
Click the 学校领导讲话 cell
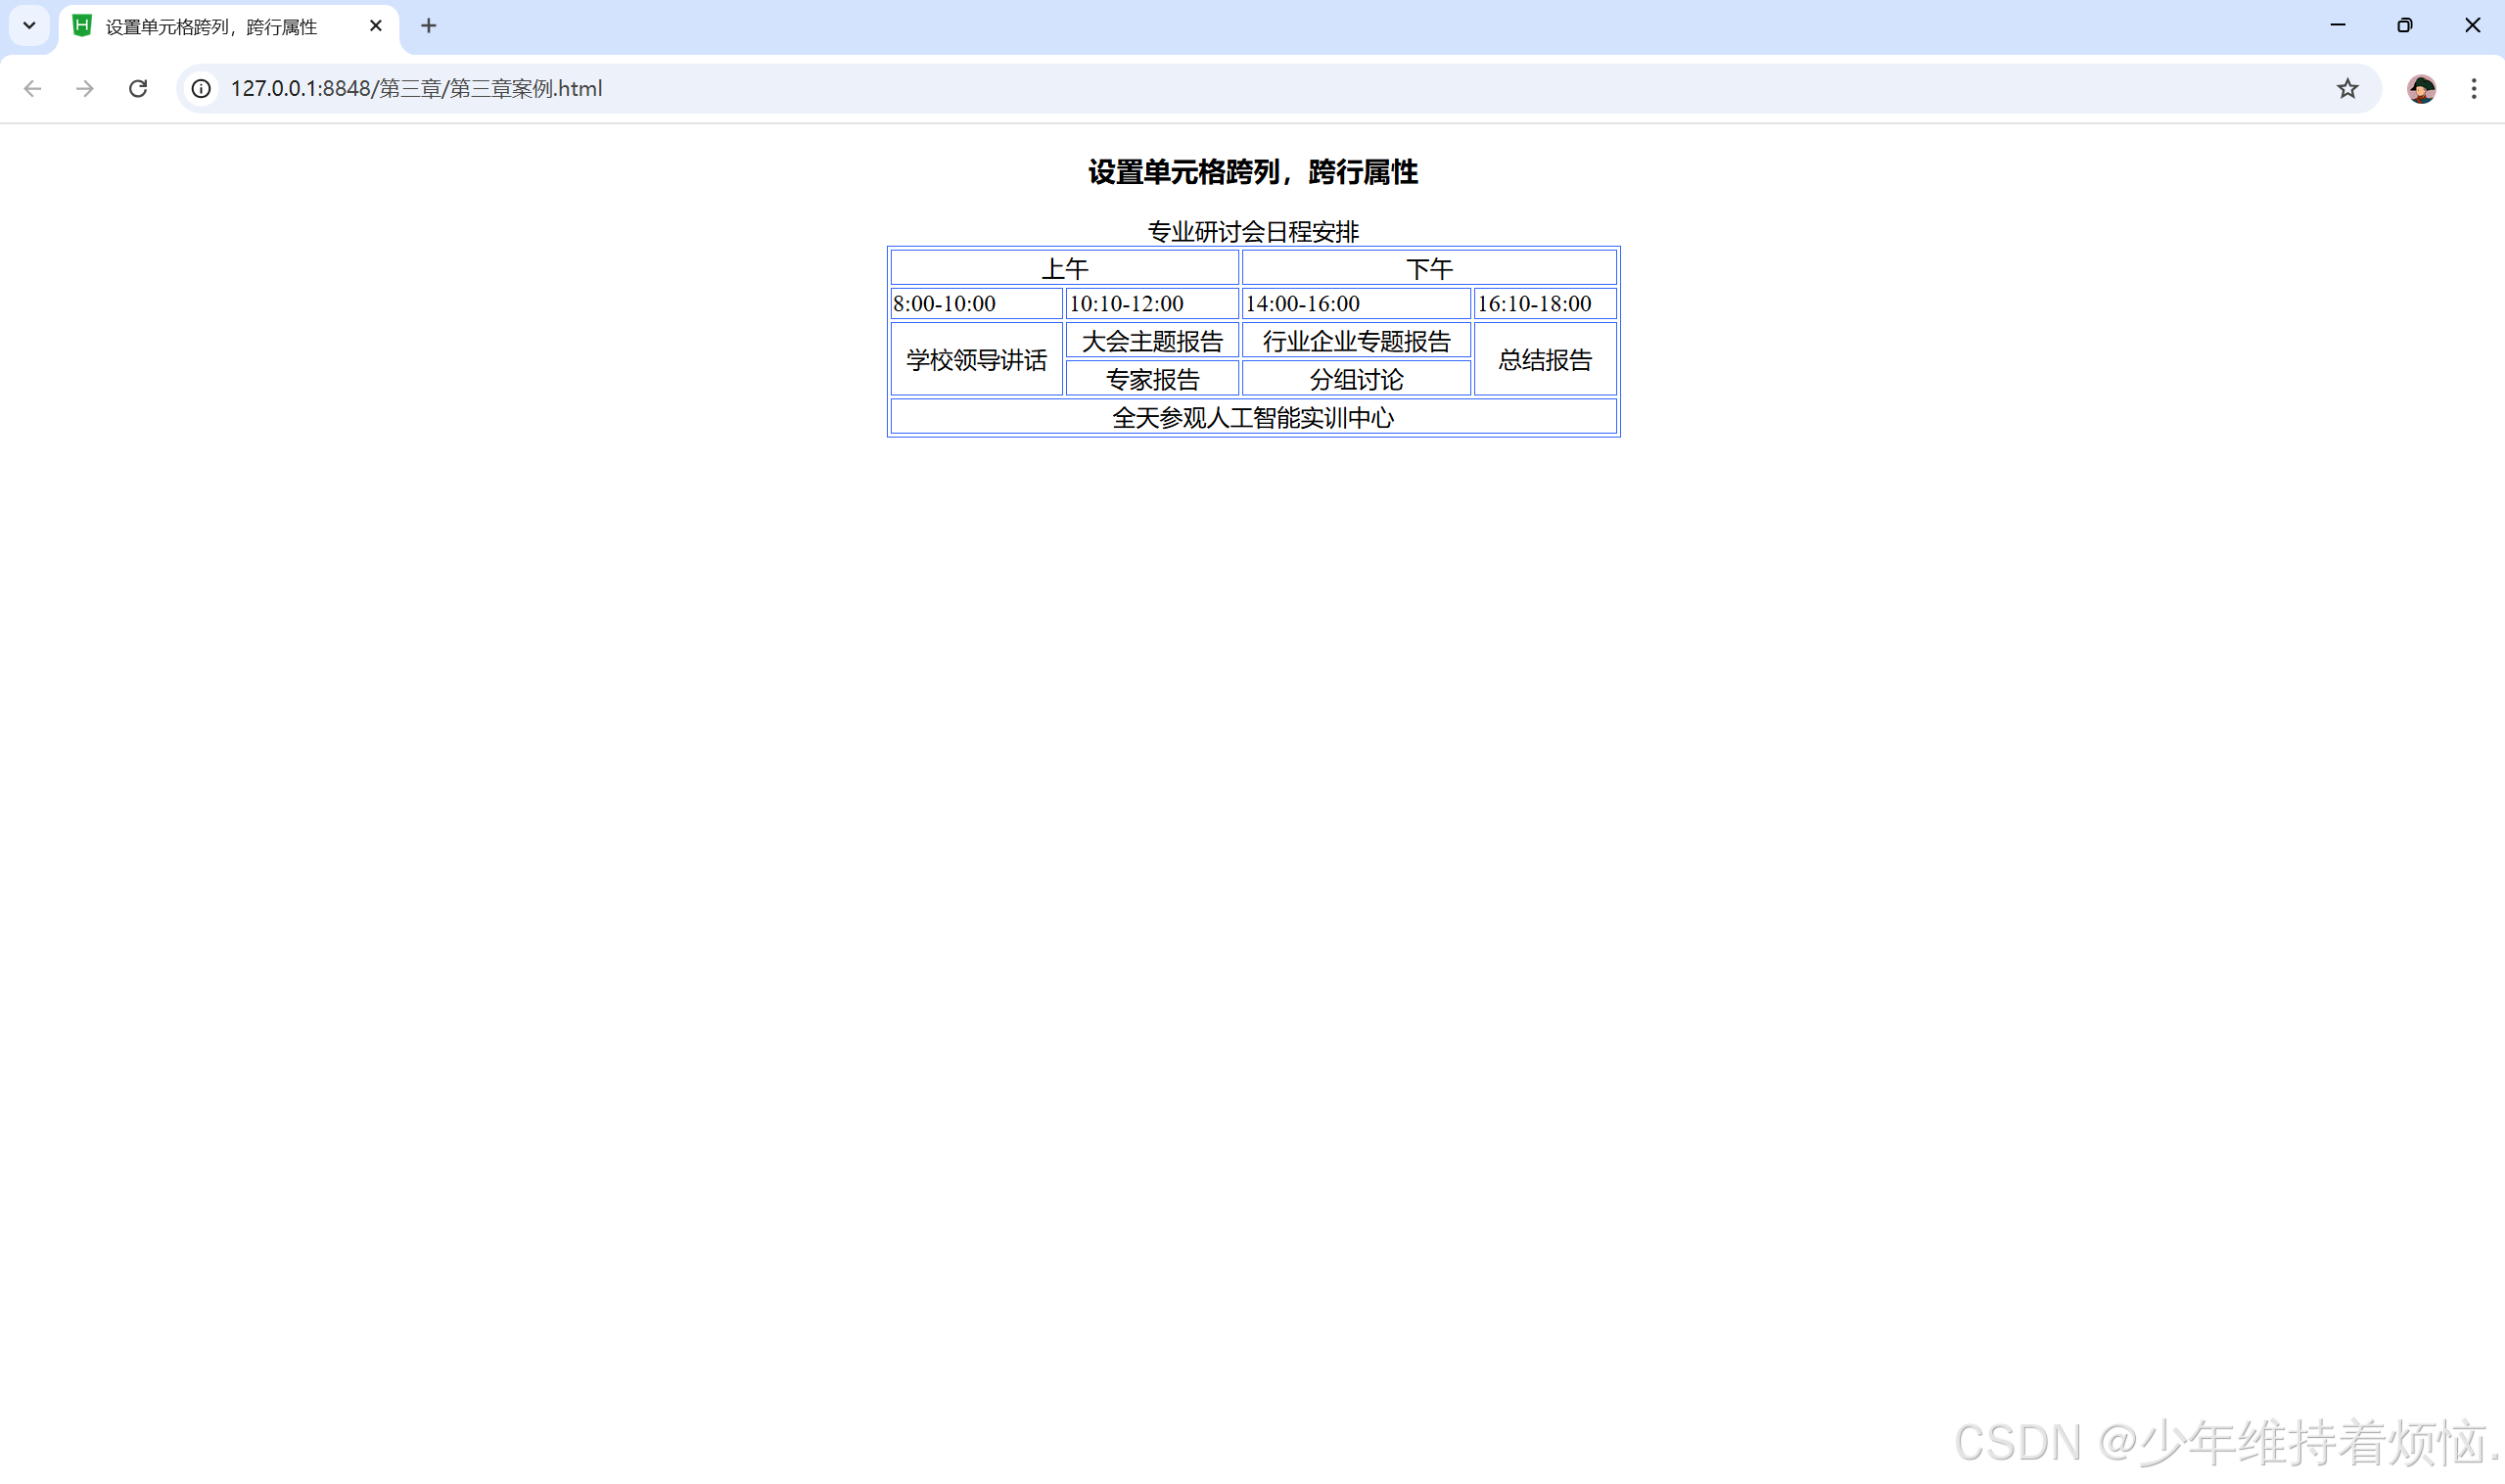pos(976,360)
